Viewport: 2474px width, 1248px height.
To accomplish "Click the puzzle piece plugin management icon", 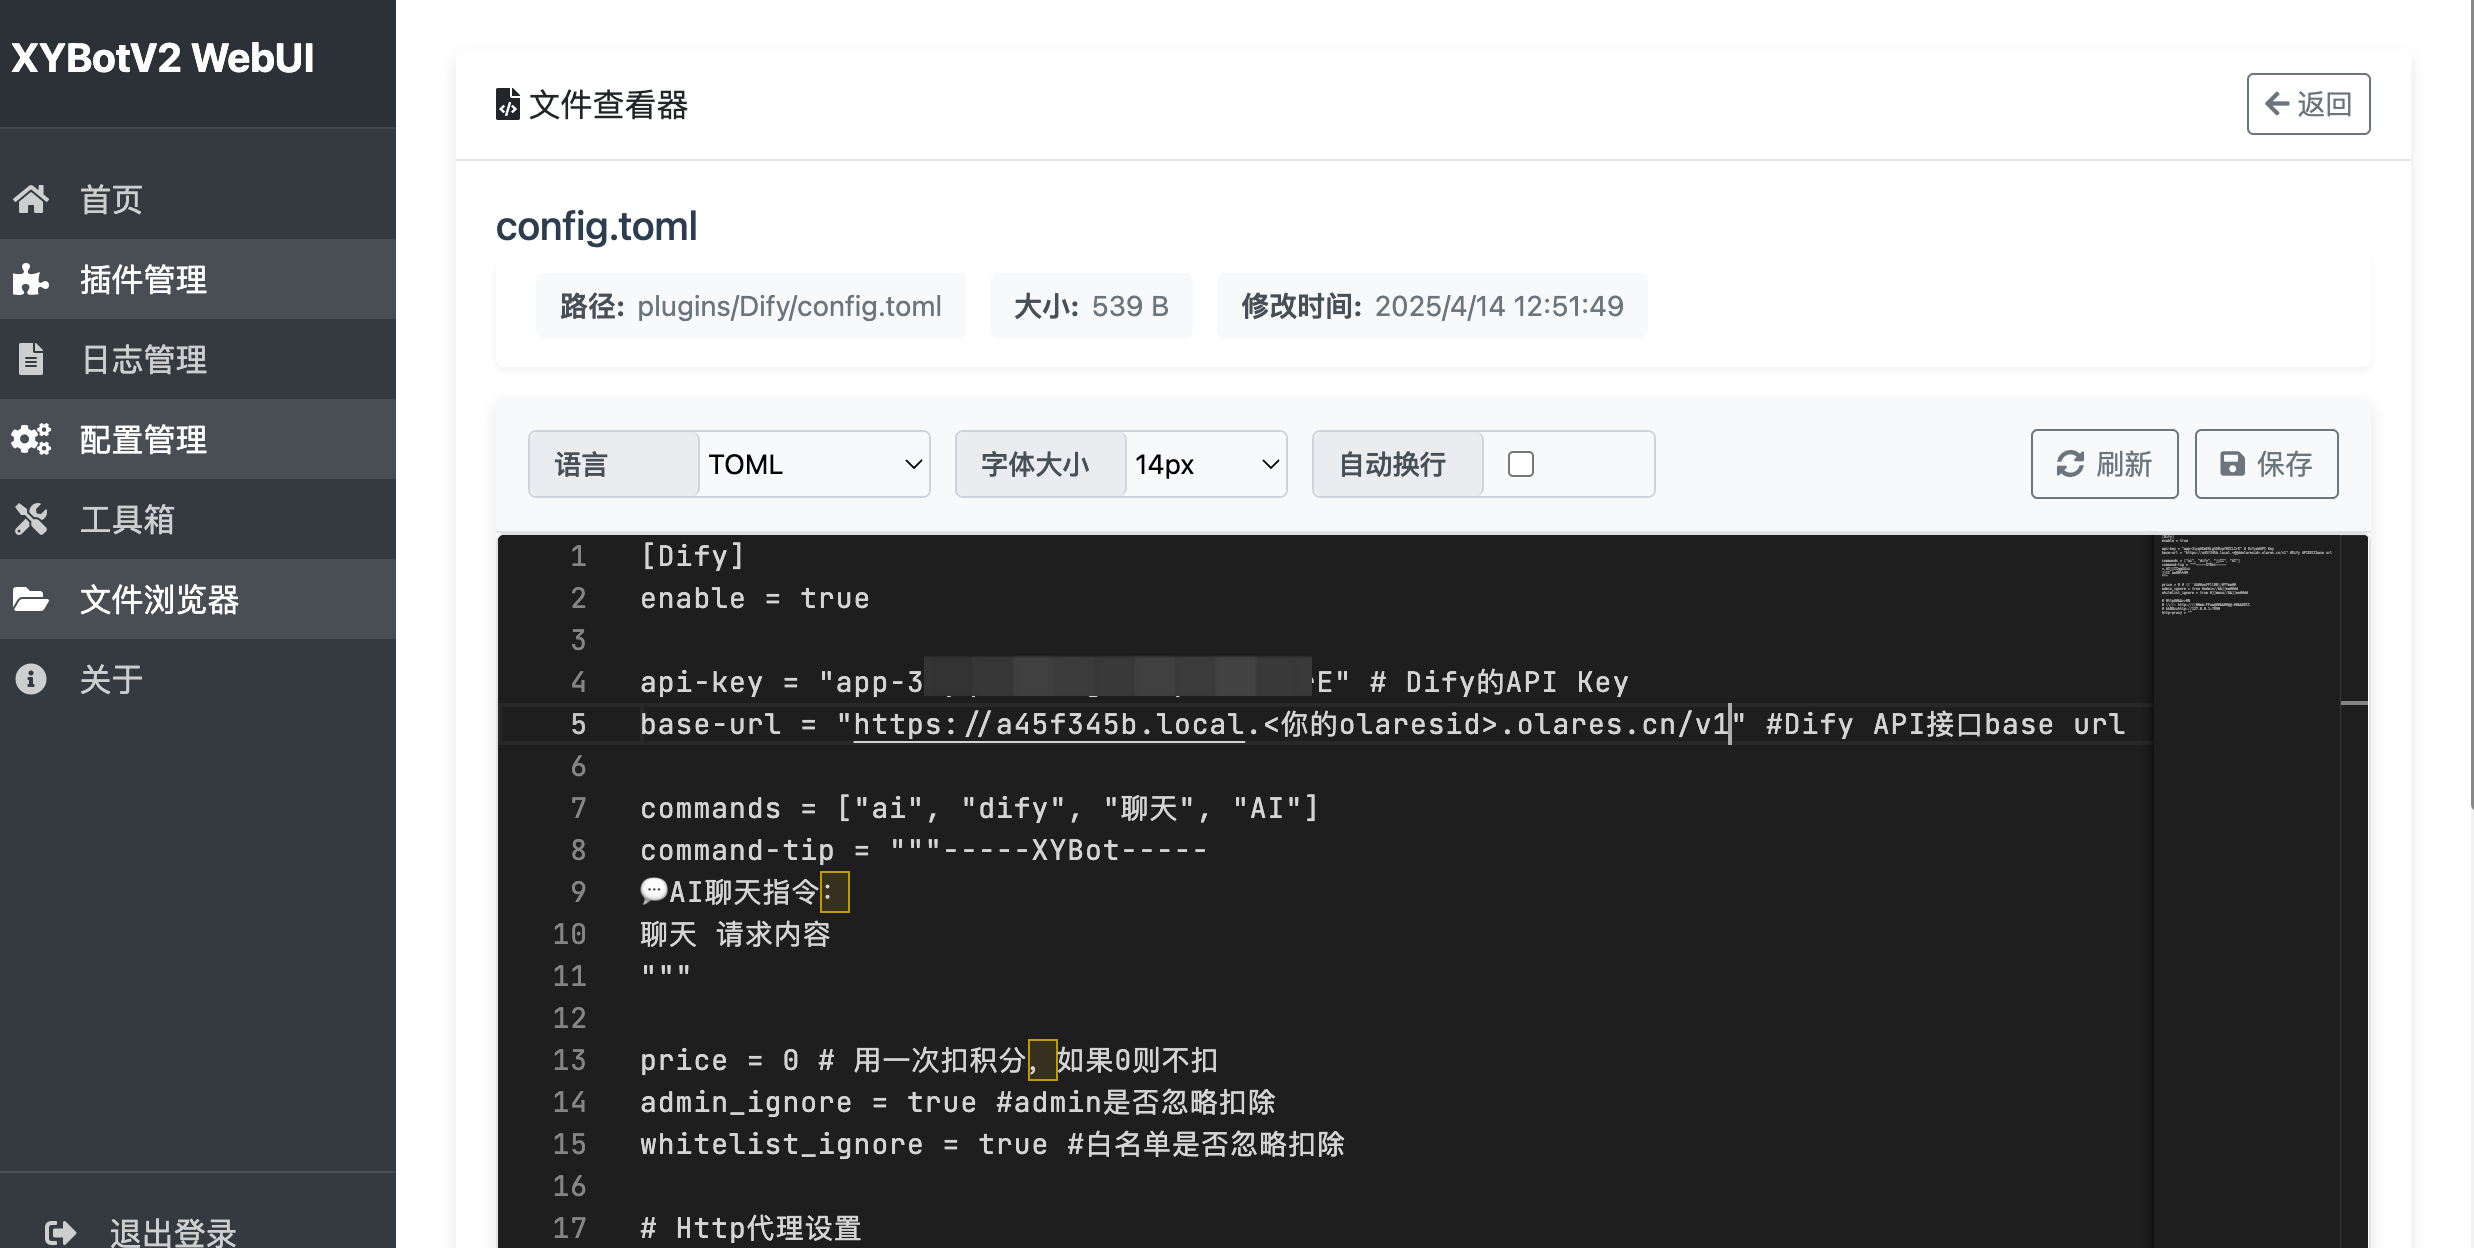I will pyautogui.click(x=31, y=279).
